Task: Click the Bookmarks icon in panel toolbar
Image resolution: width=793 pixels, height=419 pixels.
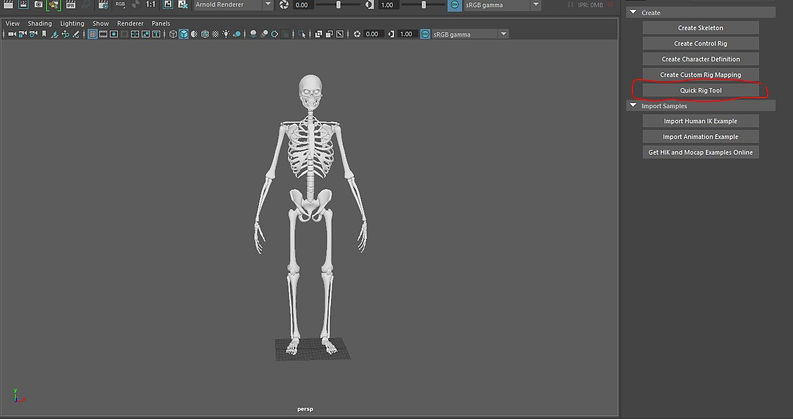Action: pyautogui.click(x=44, y=34)
